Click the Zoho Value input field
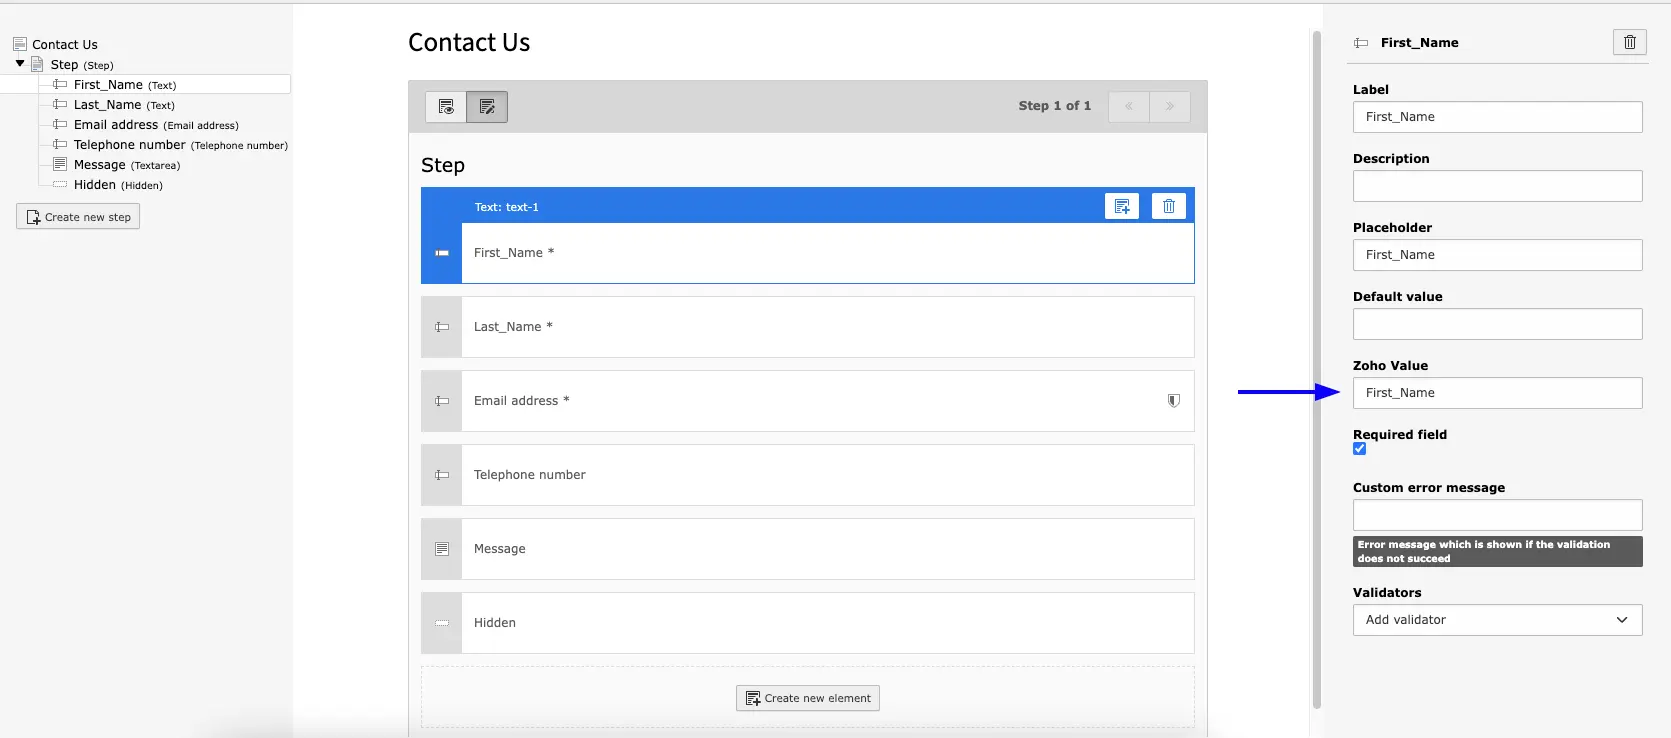This screenshot has width=1671, height=738. [x=1497, y=393]
